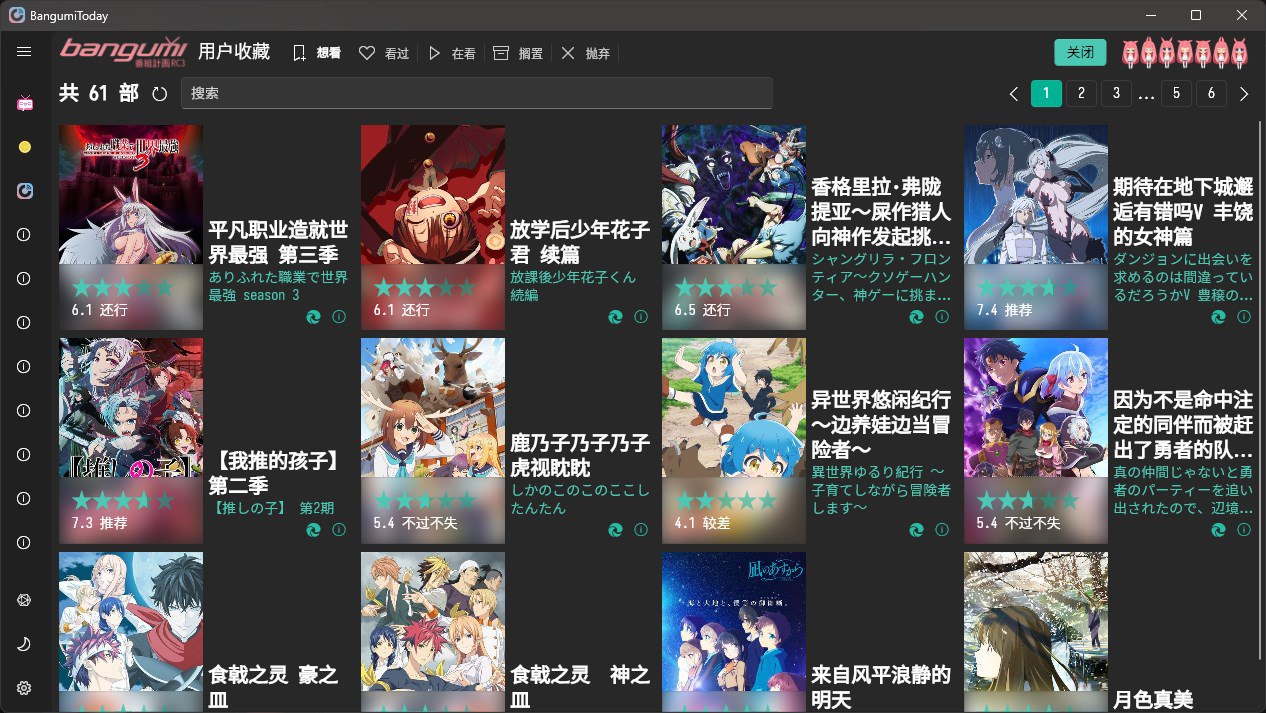The width and height of the screenshot is (1266, 713).
Task: Switch to the 搁置 tab
Action: (x=518, y=53)
